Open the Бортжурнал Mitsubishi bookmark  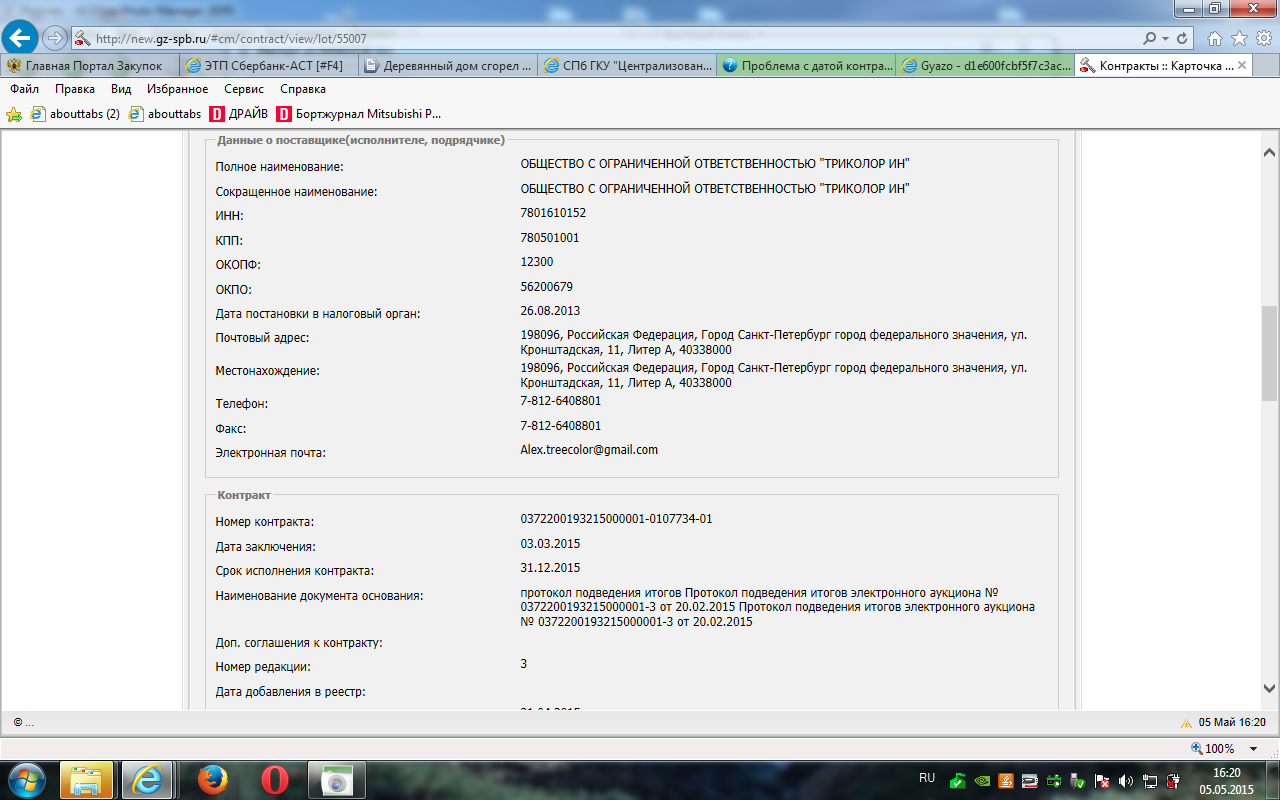pos(358,114)
